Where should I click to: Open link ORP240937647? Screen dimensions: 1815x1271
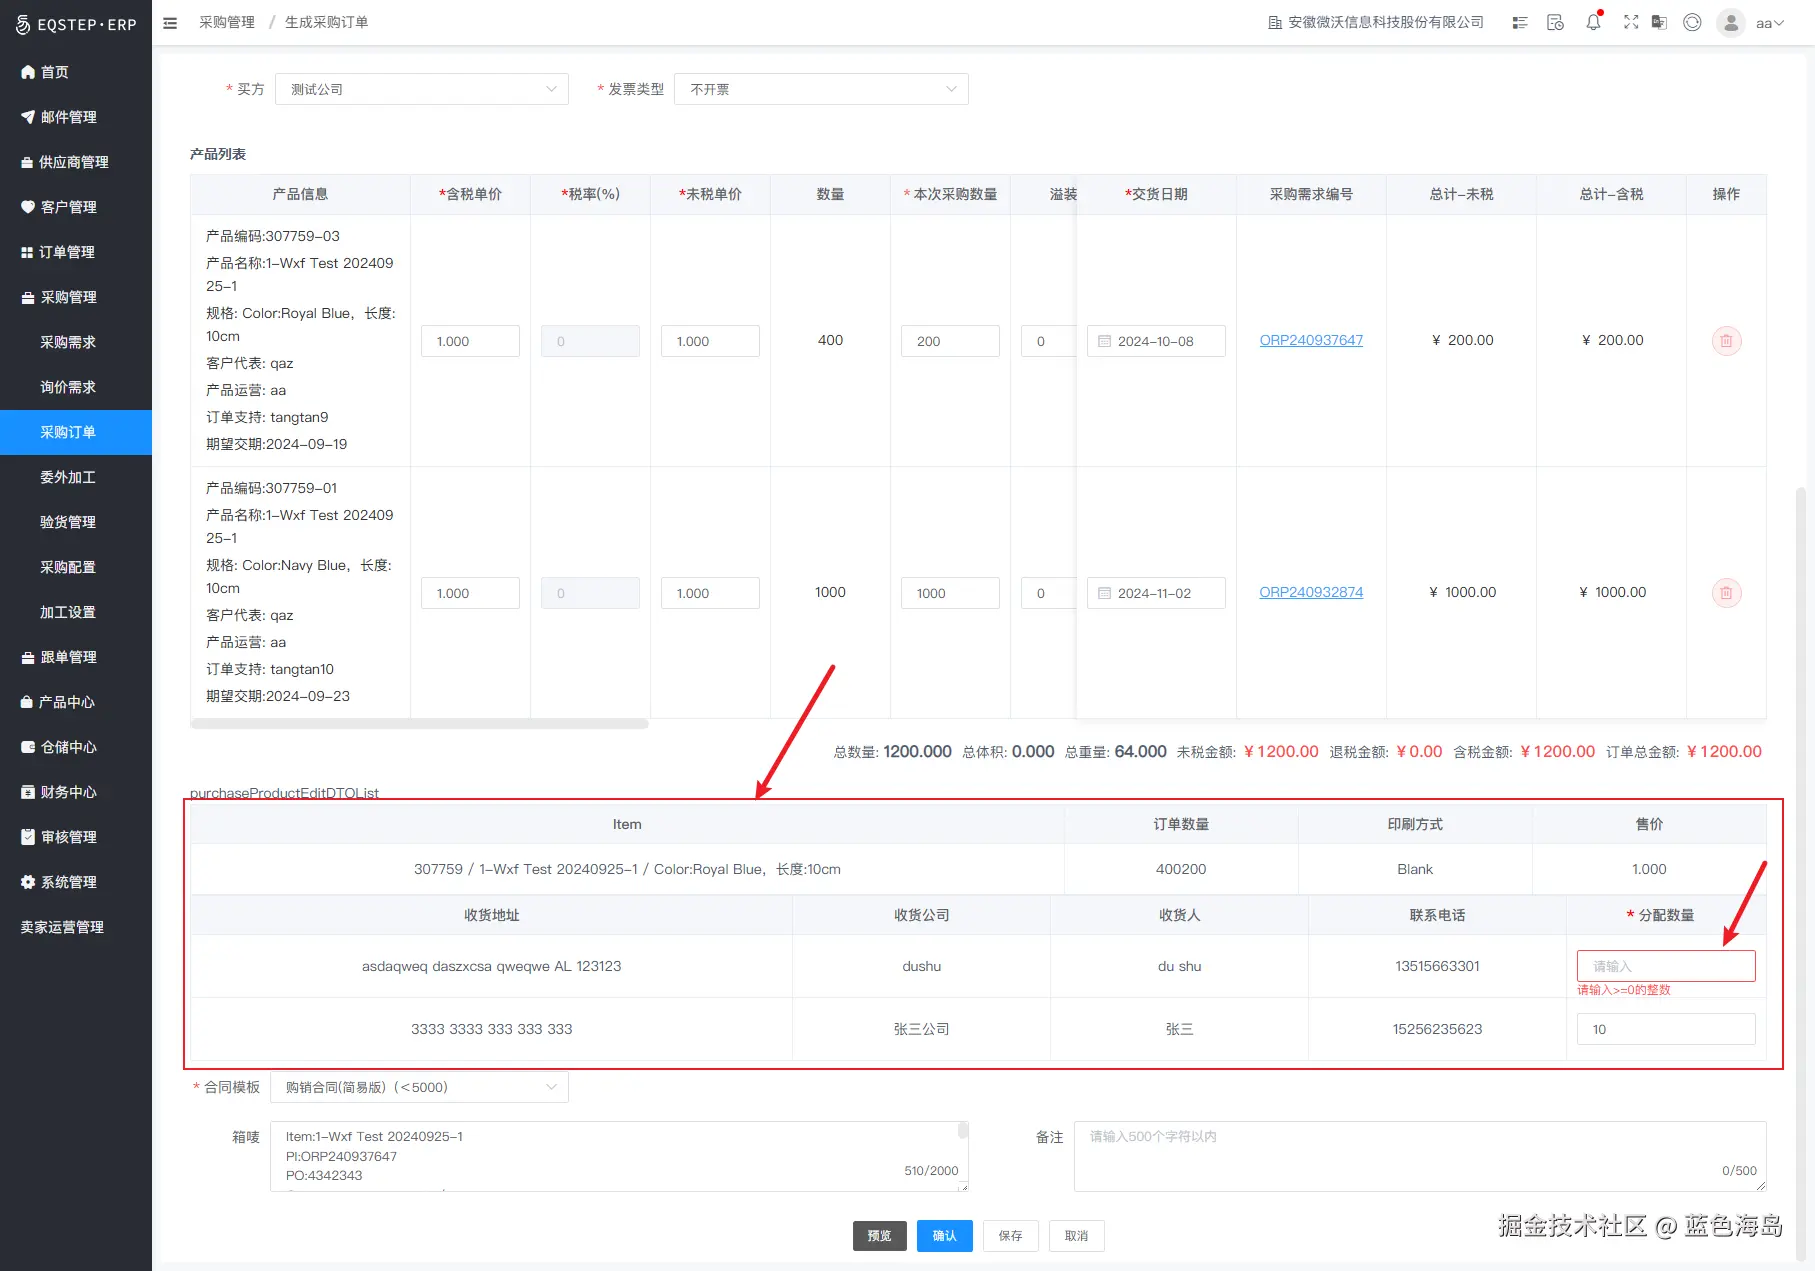click(x=1311, y=340)
